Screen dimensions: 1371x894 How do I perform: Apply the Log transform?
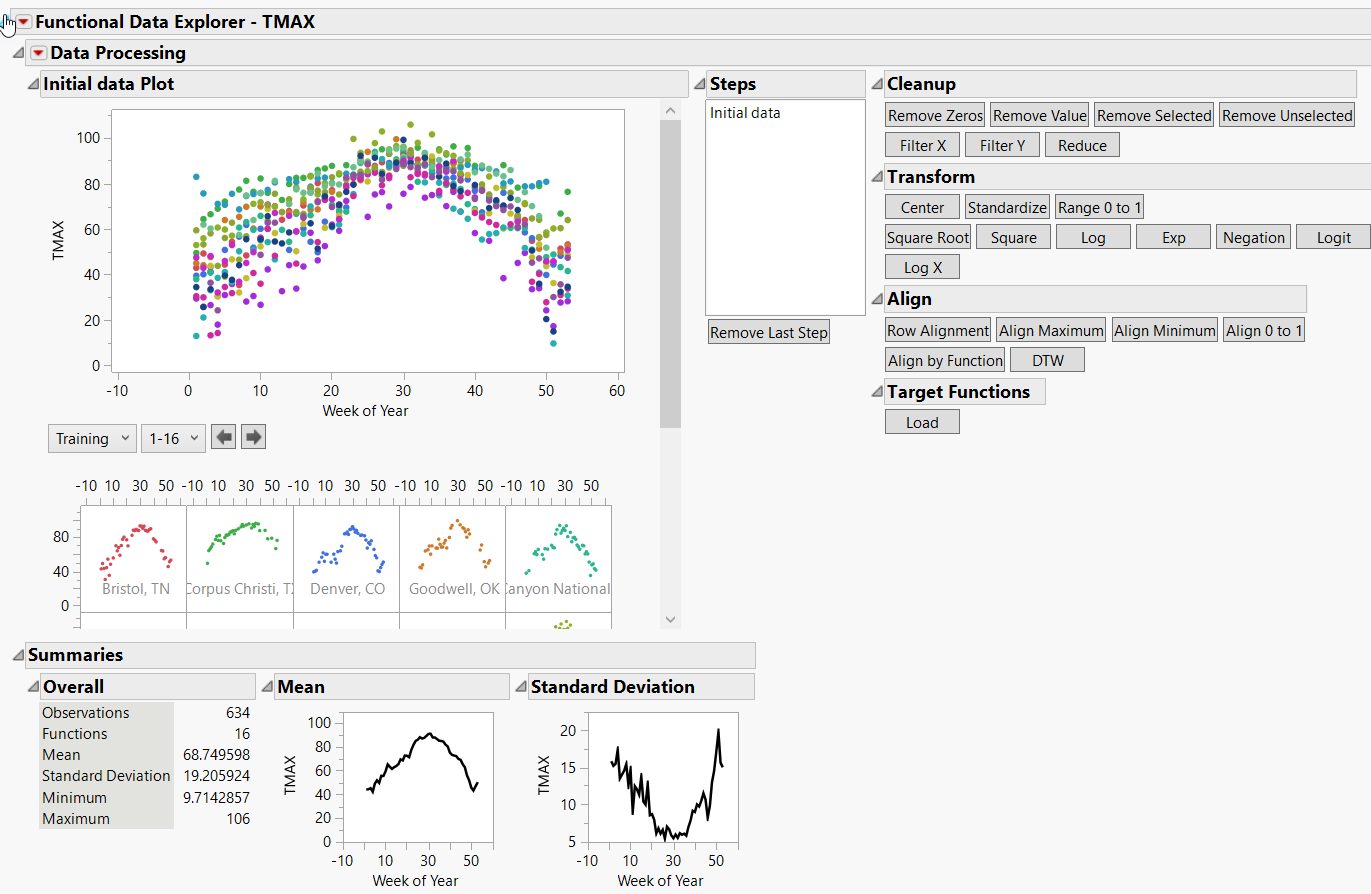(x=1092, y=237)
